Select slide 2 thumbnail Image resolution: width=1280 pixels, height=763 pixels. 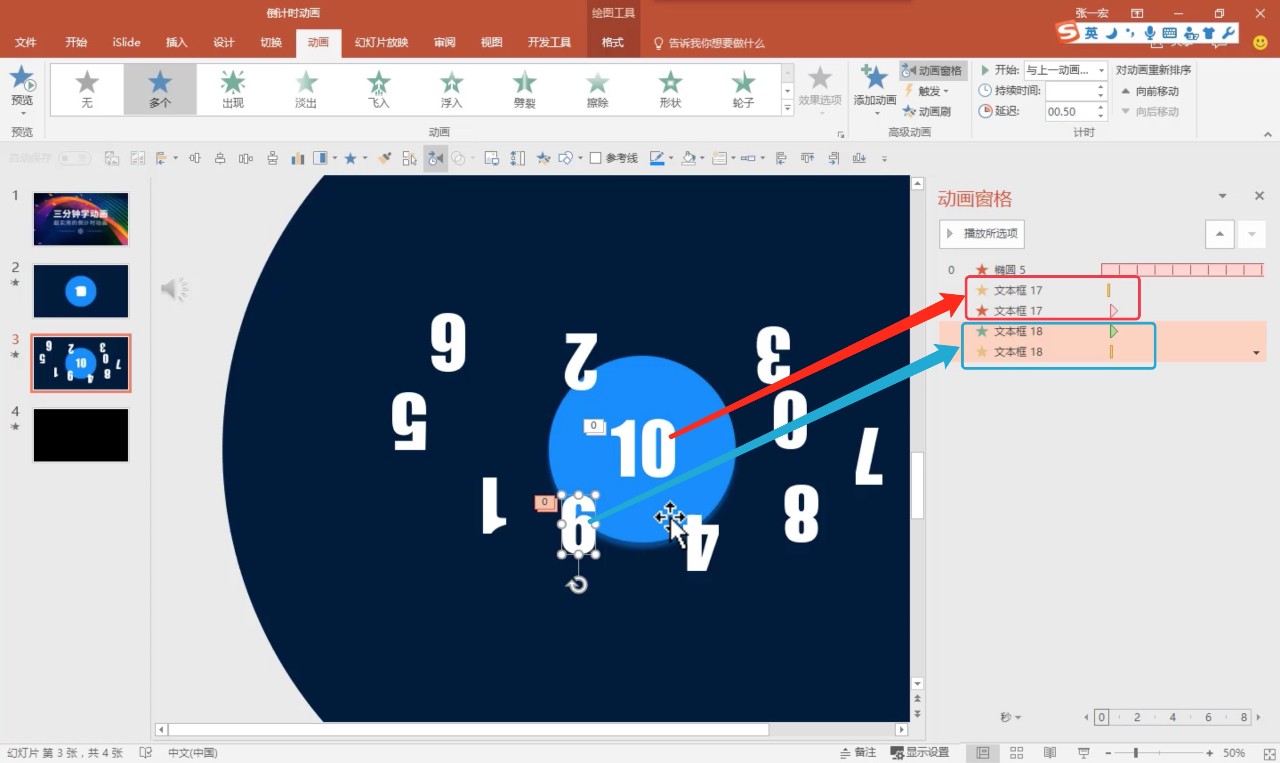81,291
